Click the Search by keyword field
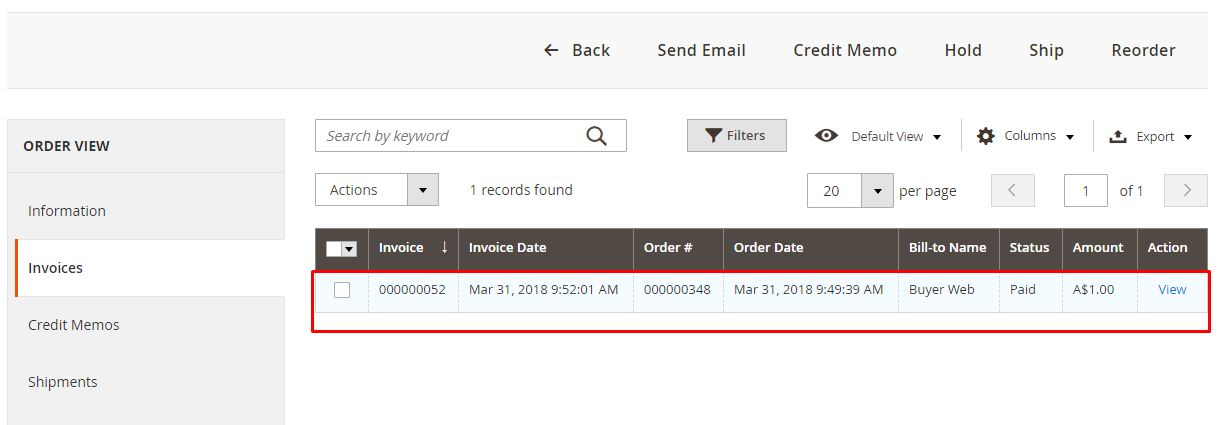Screen dimensions: 1222x425 tap(450, 136)
